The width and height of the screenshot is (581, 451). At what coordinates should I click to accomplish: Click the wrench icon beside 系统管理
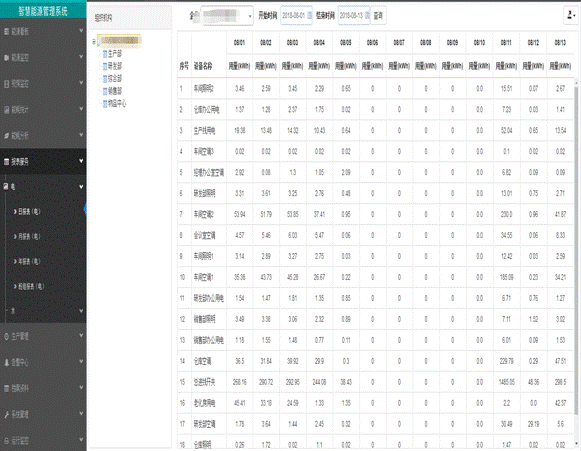click(x=6, y=415)
